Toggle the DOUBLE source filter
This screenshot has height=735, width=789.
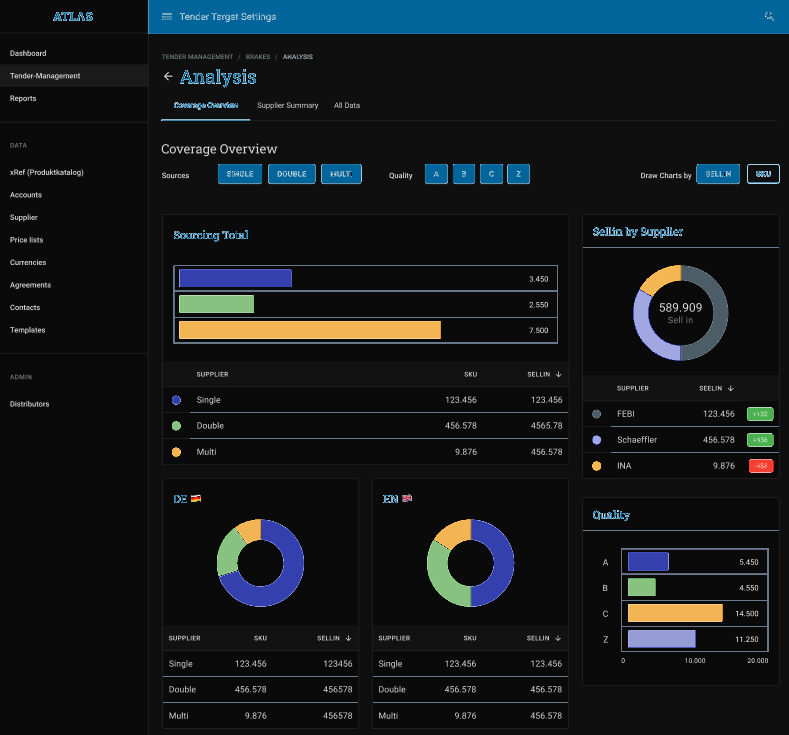(292, 174)
